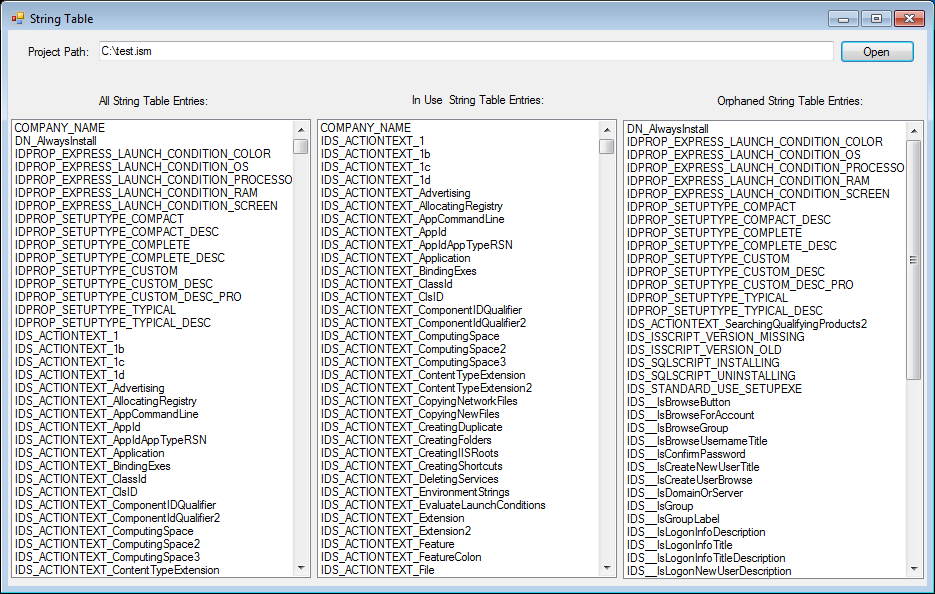The height and width of the screenshot is (594, 935).
Task: Click scrollbar thumb of In Use entries list
Action: [x=607, y=146]
